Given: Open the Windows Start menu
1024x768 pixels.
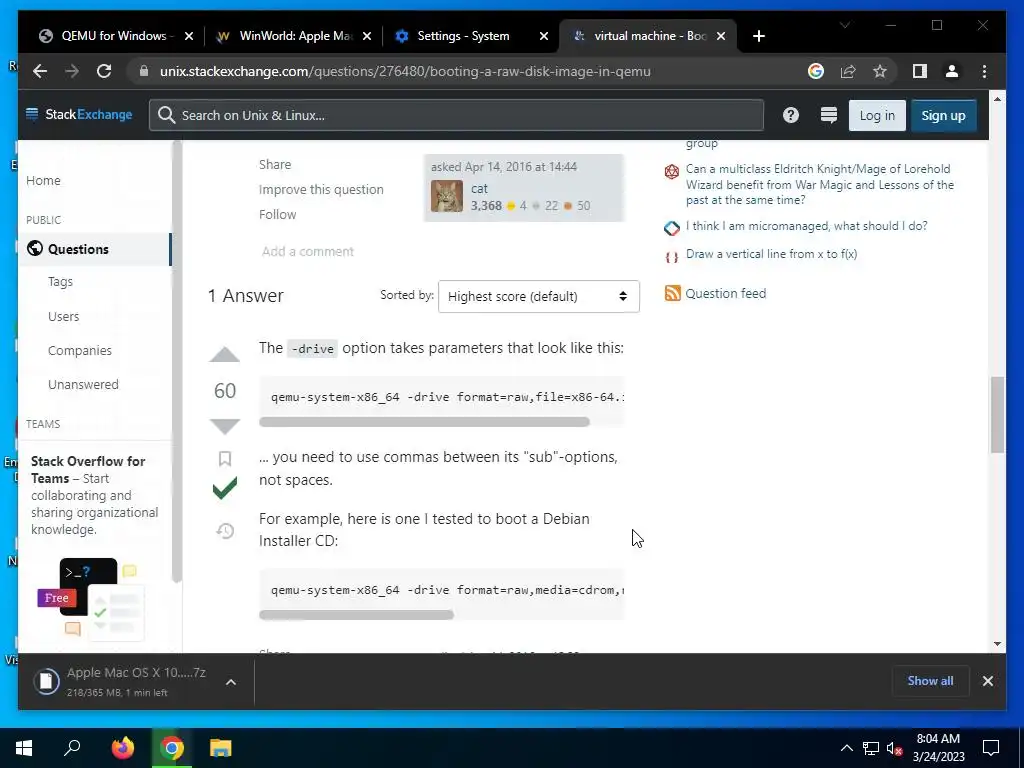Looking at the screenshot, I should 24,748.
